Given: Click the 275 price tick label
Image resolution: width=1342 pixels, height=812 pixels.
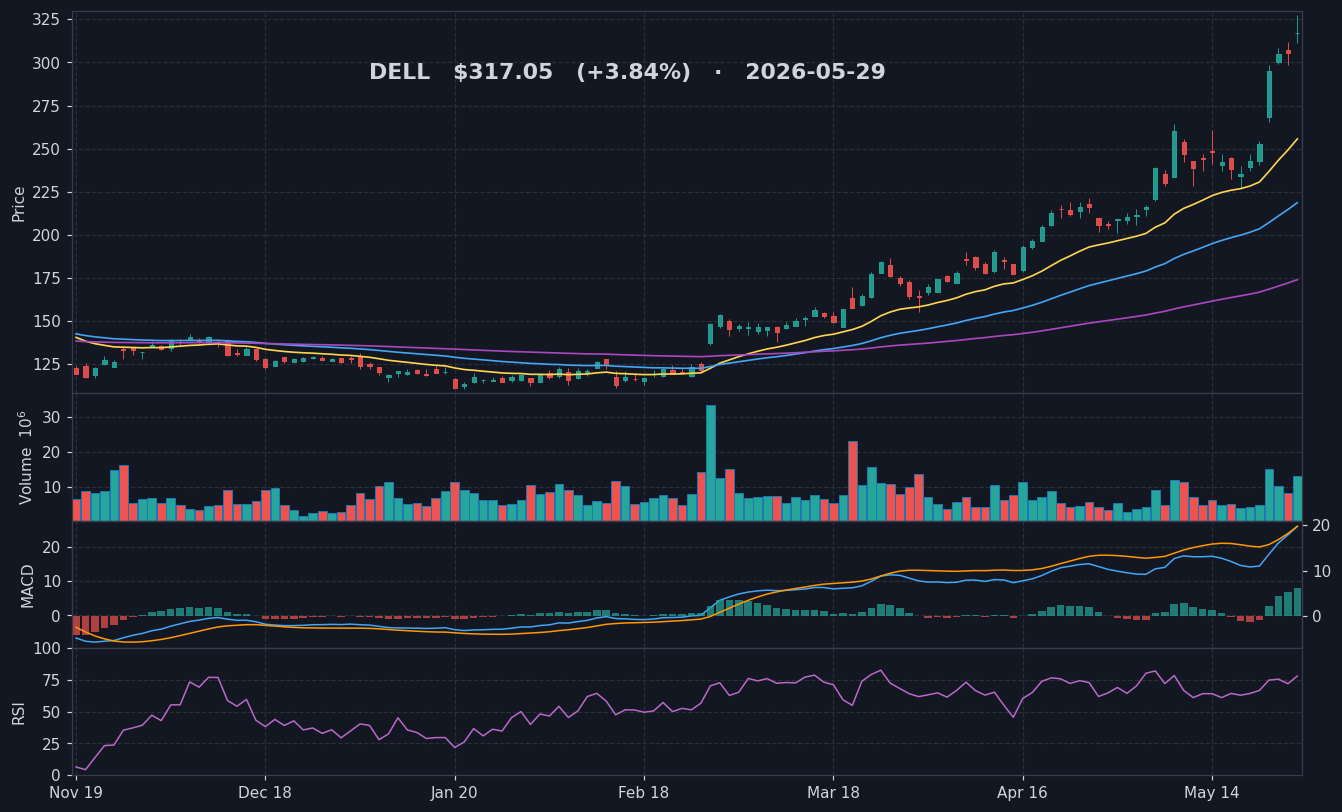Looking at the screenshot, I should pos(46,106).
